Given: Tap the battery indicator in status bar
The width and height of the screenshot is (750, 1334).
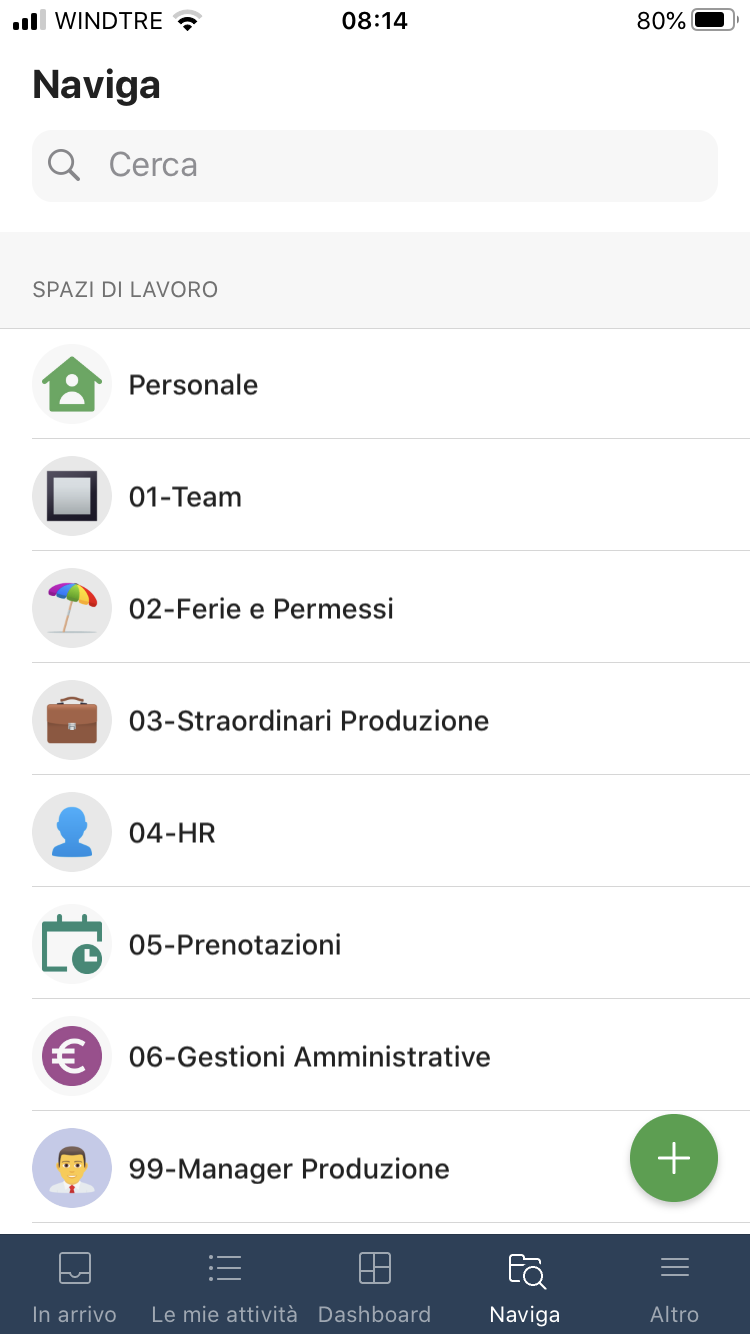Looking at the screenshot, I should 714,21.
